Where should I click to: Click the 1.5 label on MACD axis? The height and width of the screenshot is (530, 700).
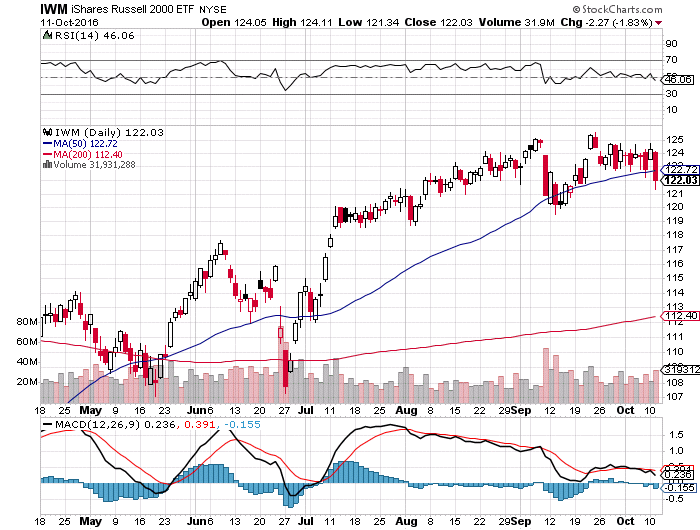pos(677,435)
